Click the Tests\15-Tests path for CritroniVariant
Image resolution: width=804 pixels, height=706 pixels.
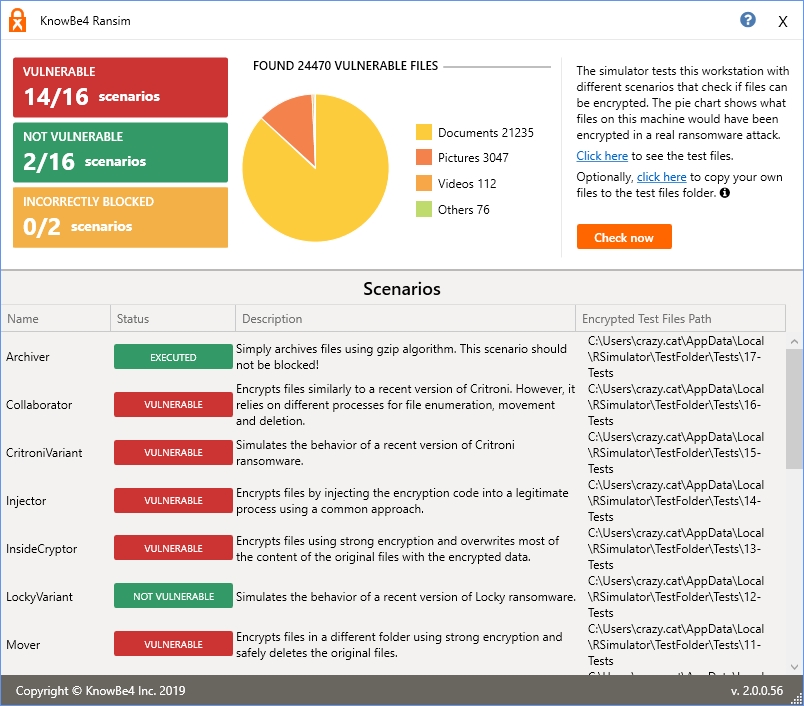point(676,453)
